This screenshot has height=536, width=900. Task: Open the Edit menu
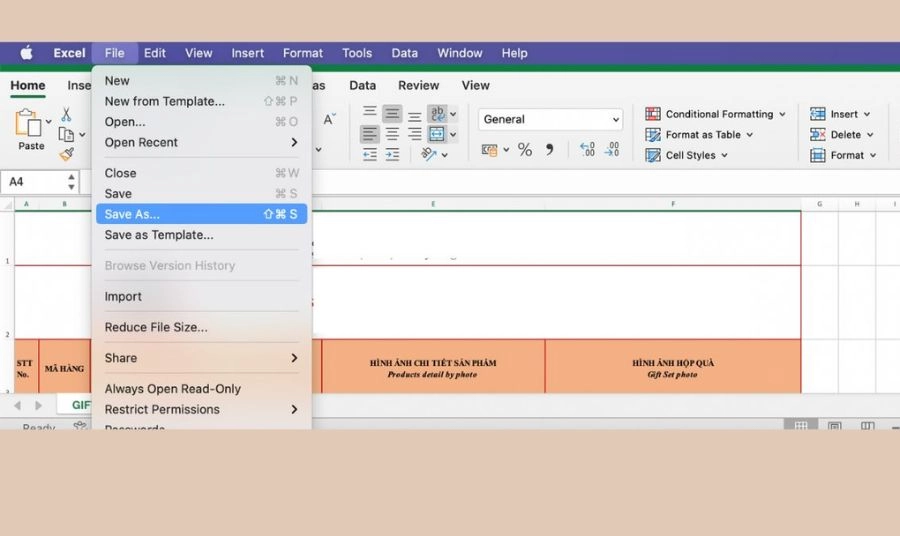coord(154,53)
